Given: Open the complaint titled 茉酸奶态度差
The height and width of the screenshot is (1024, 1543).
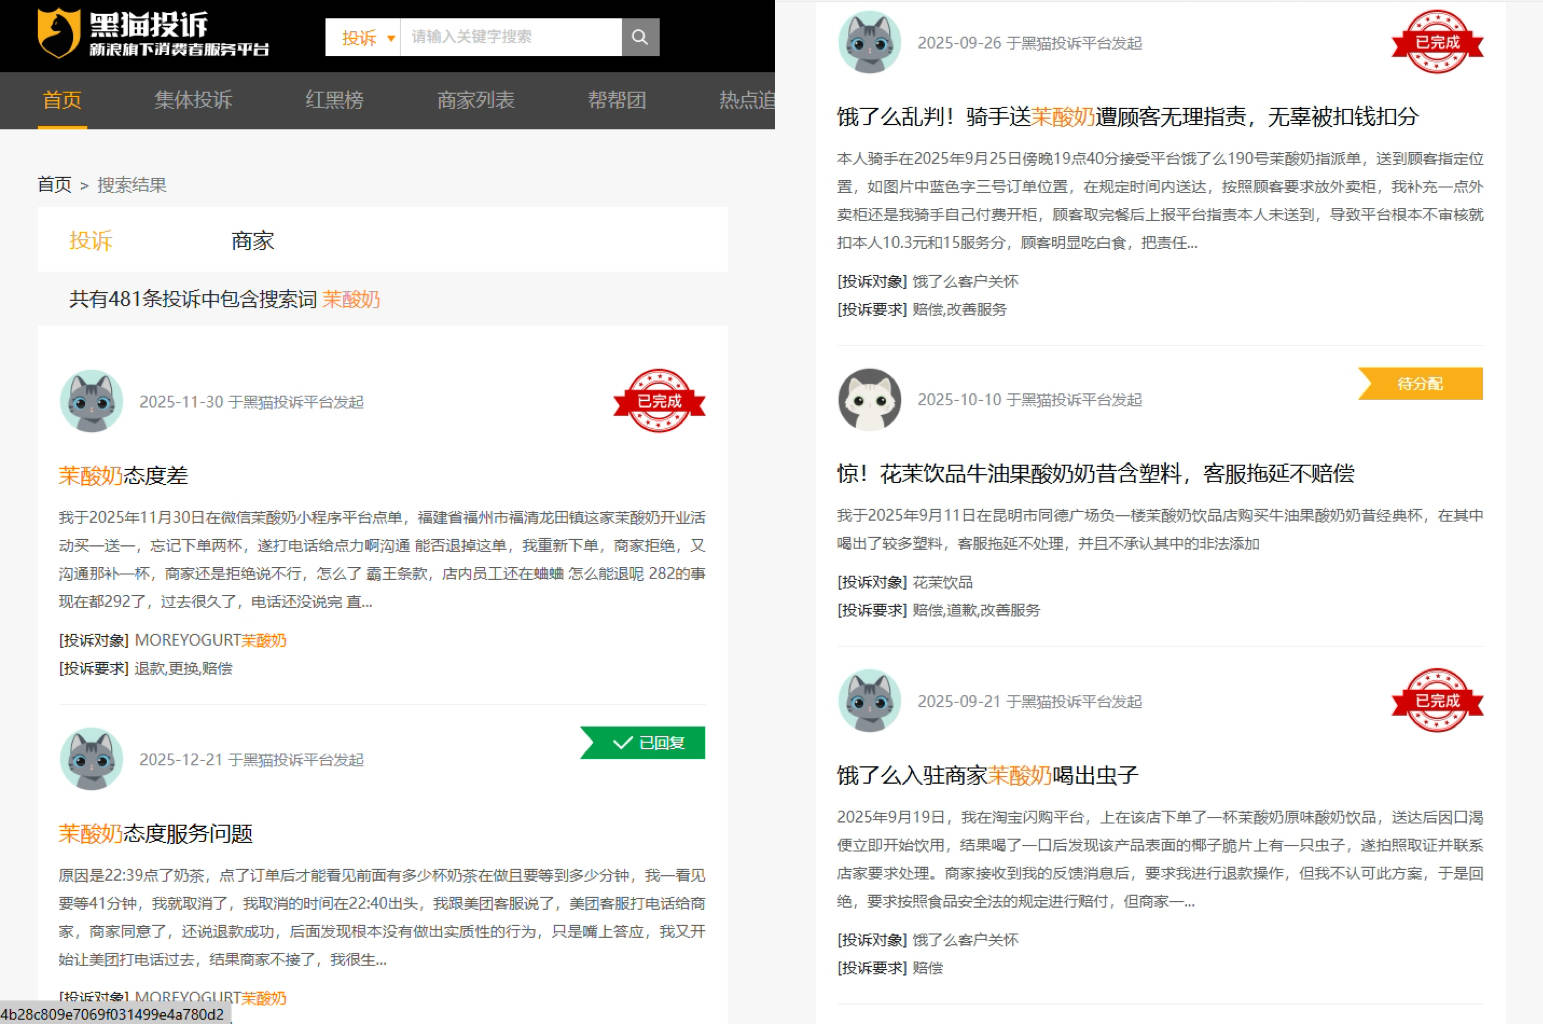Looking at the screenshot, I should 123,476.
